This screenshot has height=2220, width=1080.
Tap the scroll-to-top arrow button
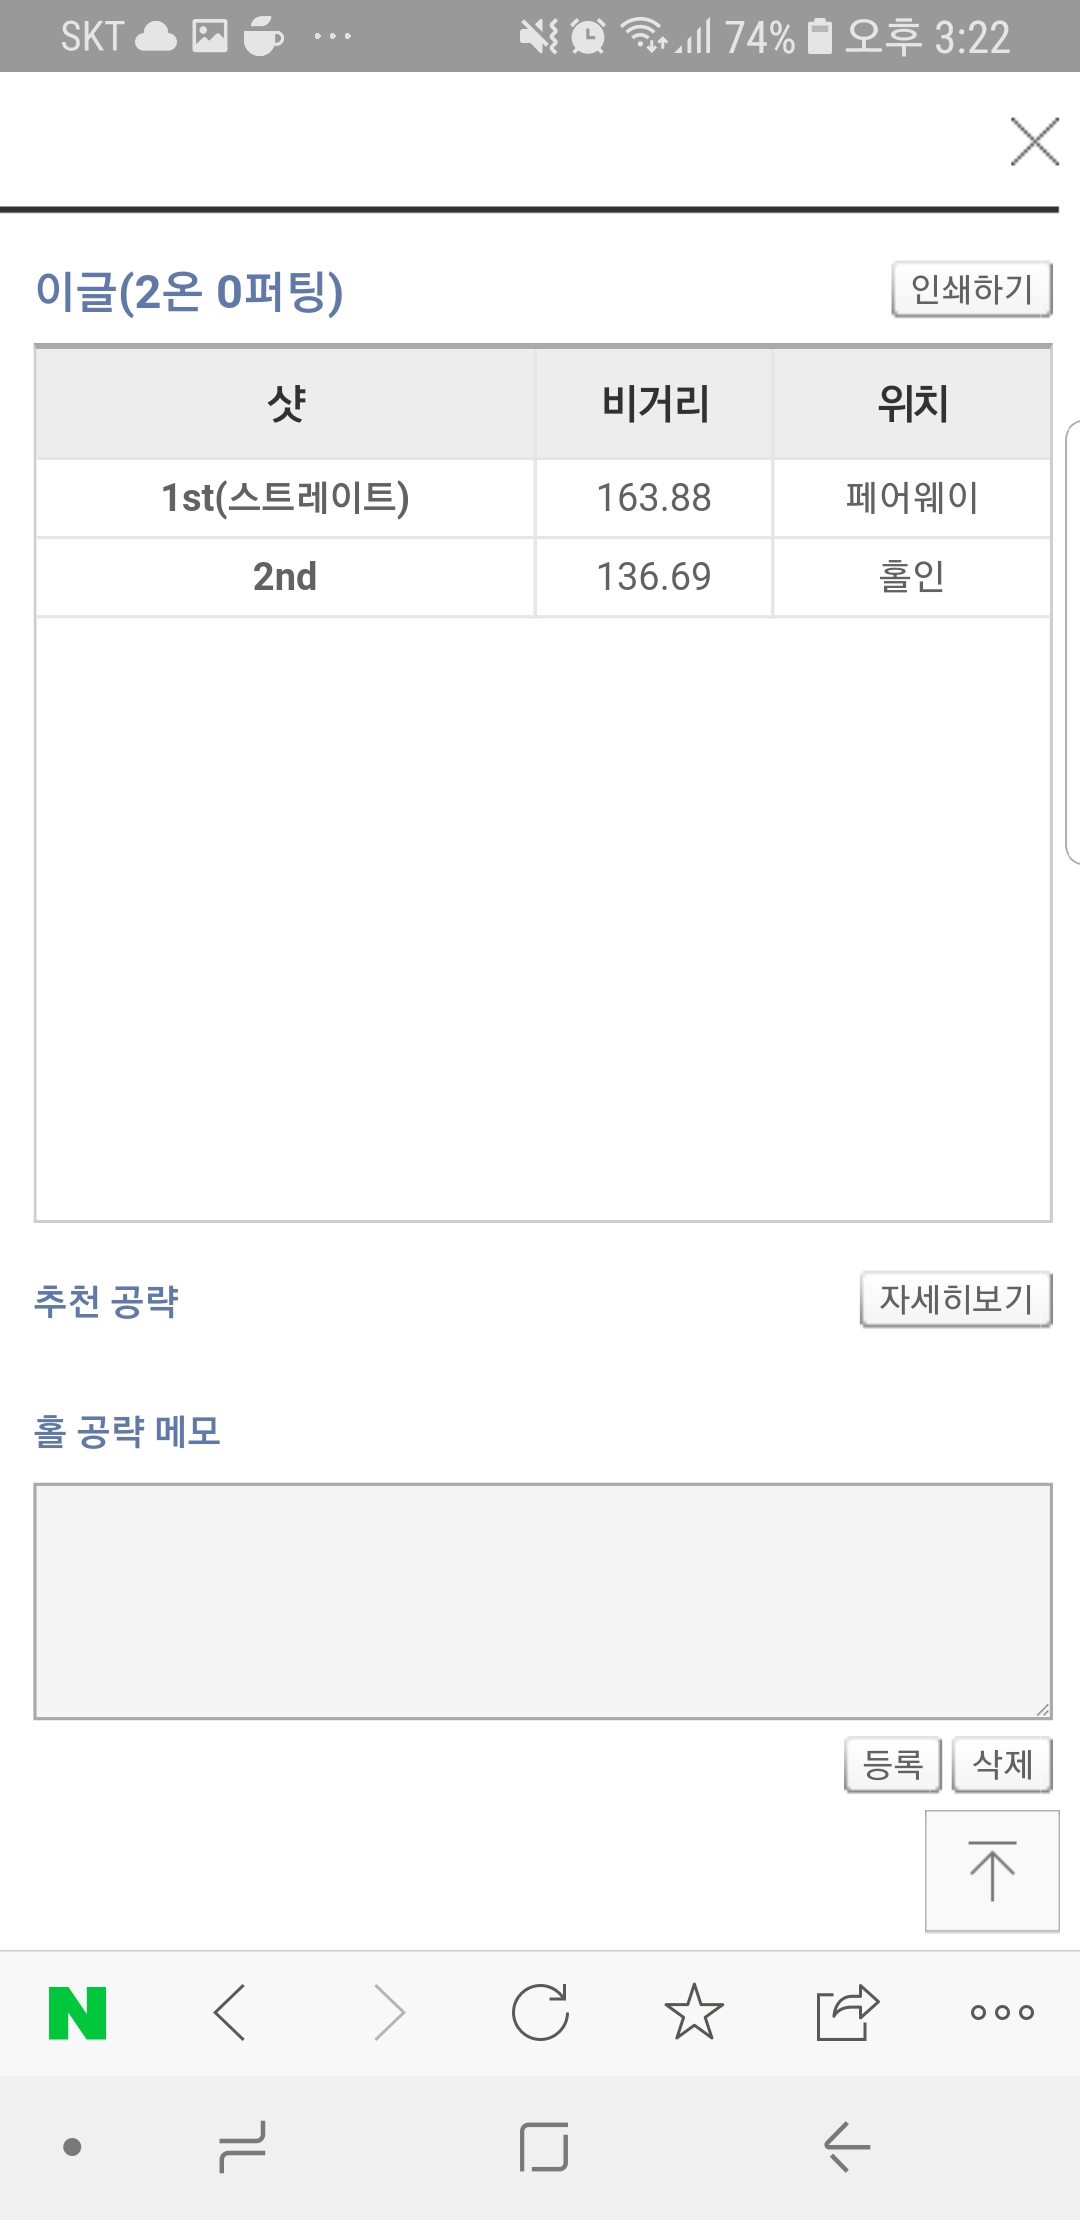pyautogui.click(x=992, y=1870)
